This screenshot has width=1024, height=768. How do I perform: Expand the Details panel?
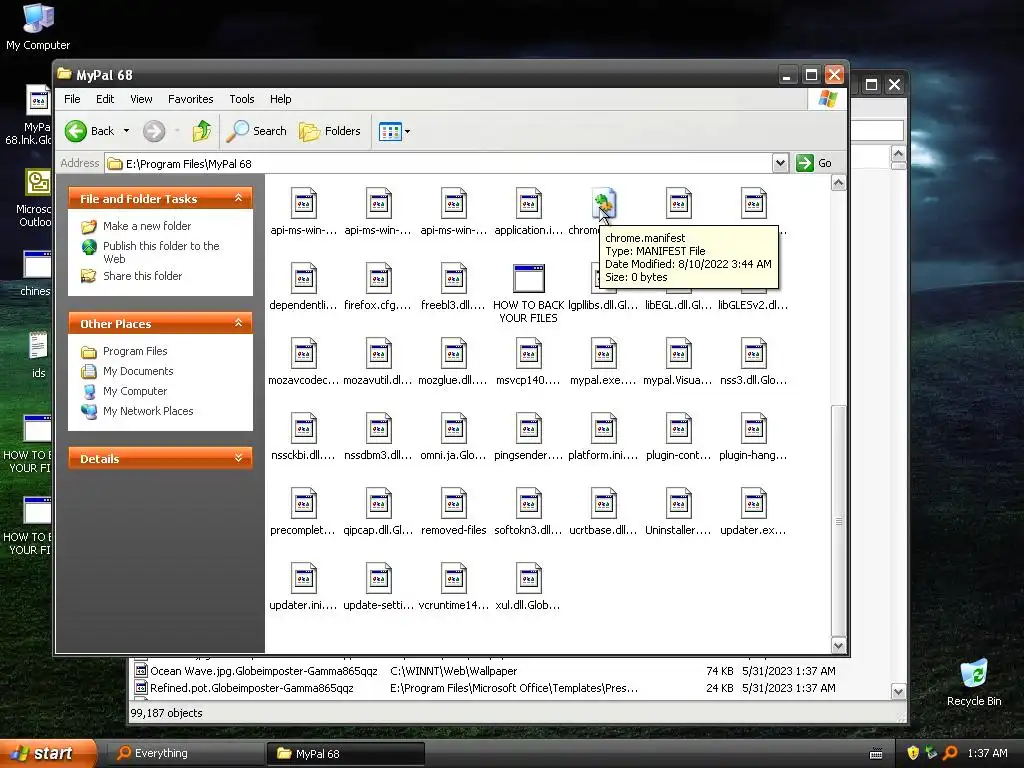tap(238, 458)
